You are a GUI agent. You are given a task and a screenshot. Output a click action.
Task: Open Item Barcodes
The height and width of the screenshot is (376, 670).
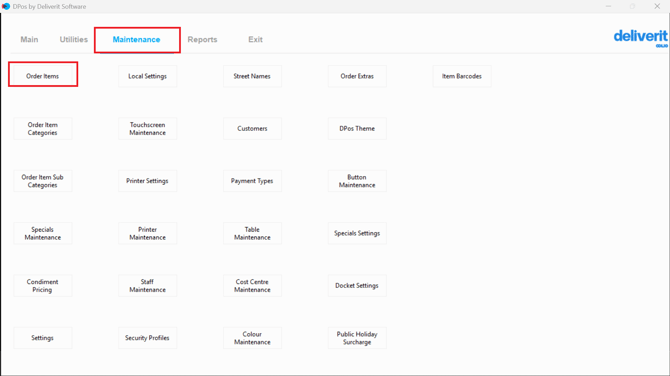[x=461, y=76]
